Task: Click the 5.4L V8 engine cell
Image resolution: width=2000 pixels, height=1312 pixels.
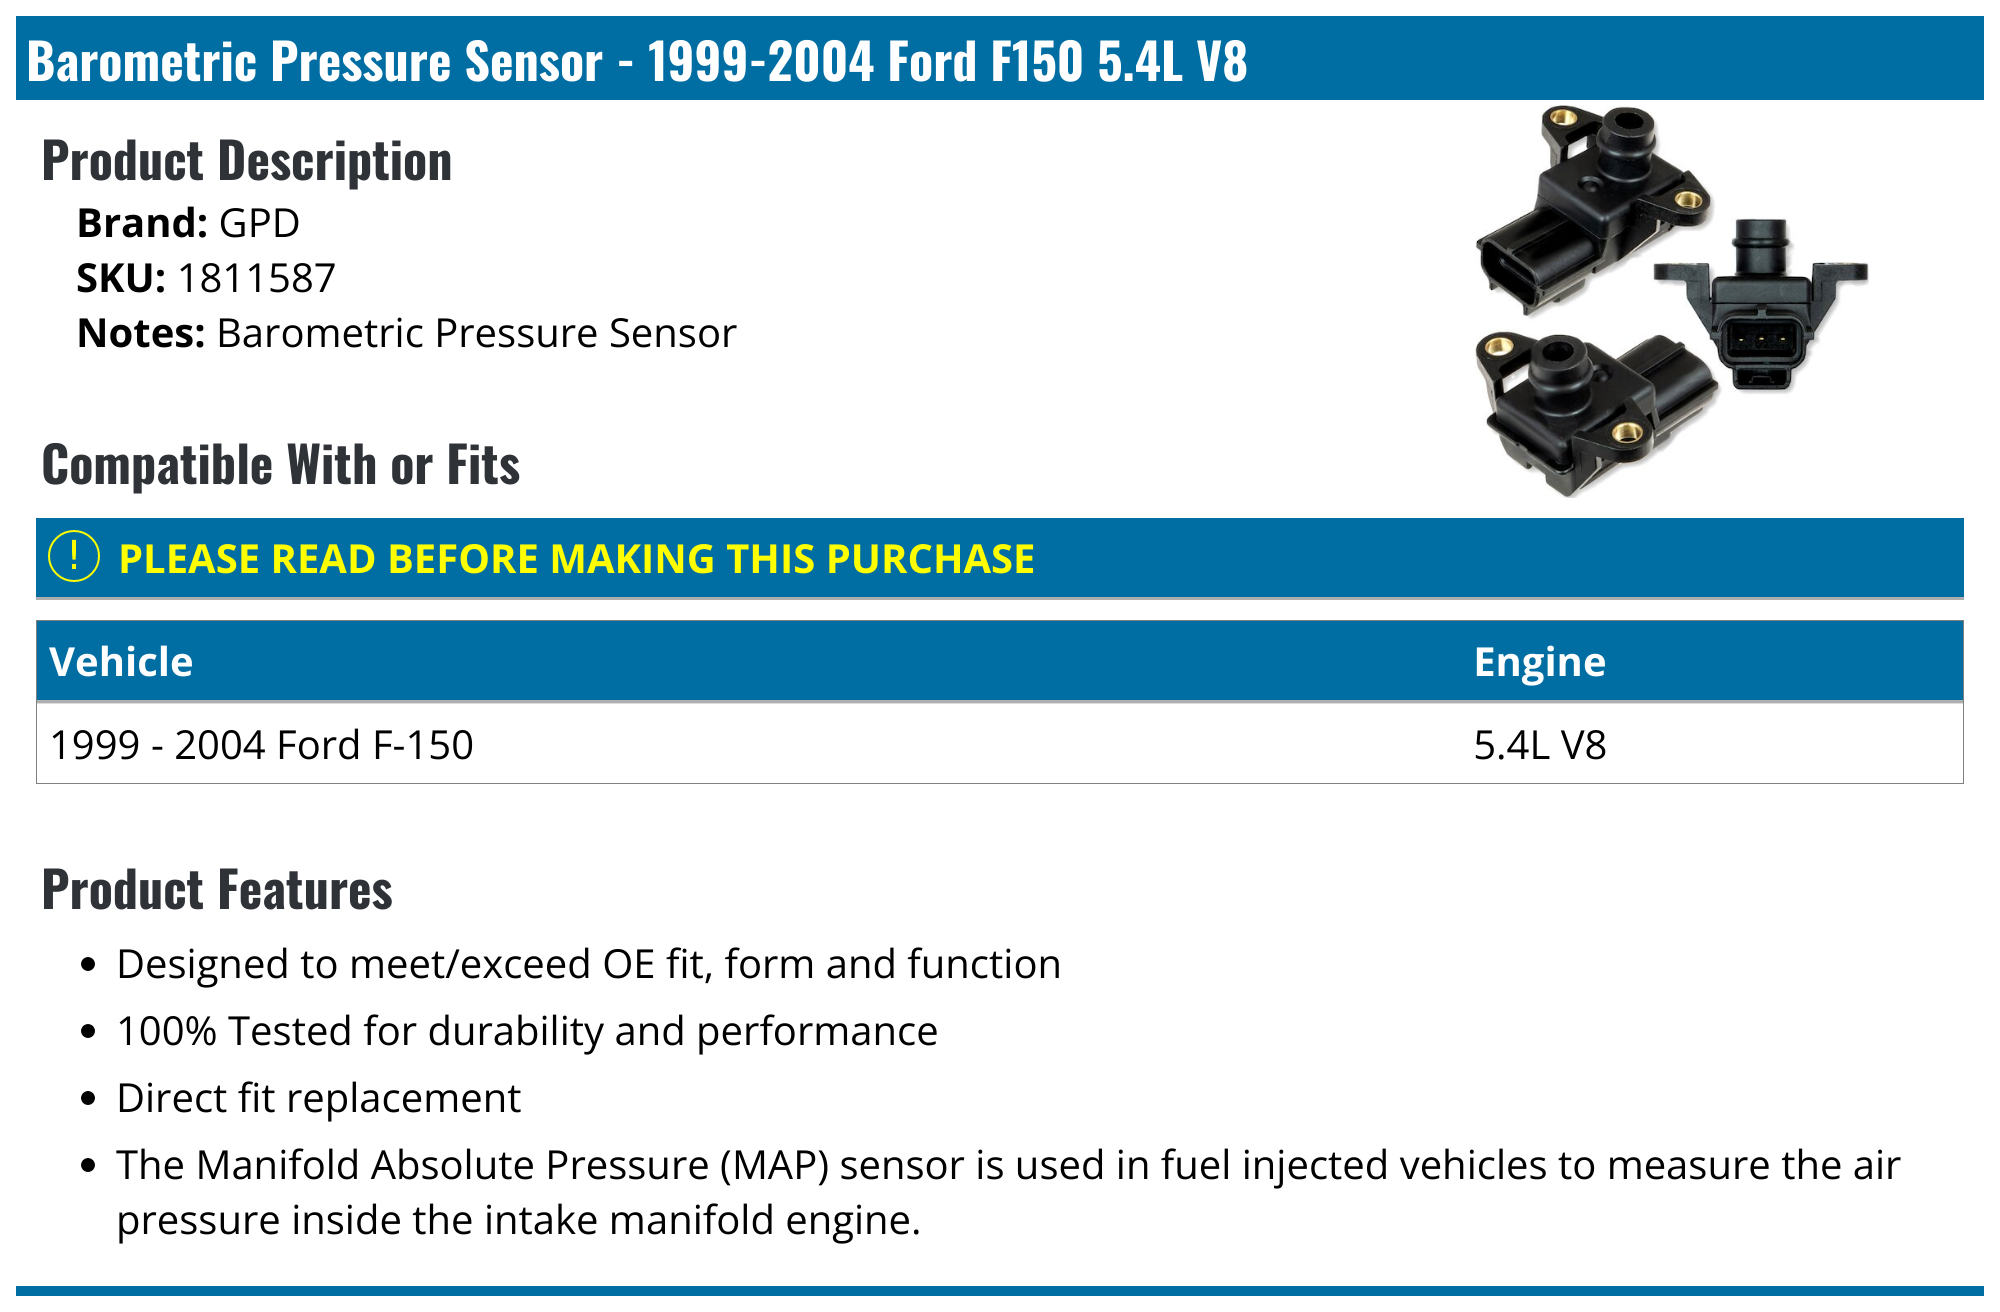Action: point(1539,745)
